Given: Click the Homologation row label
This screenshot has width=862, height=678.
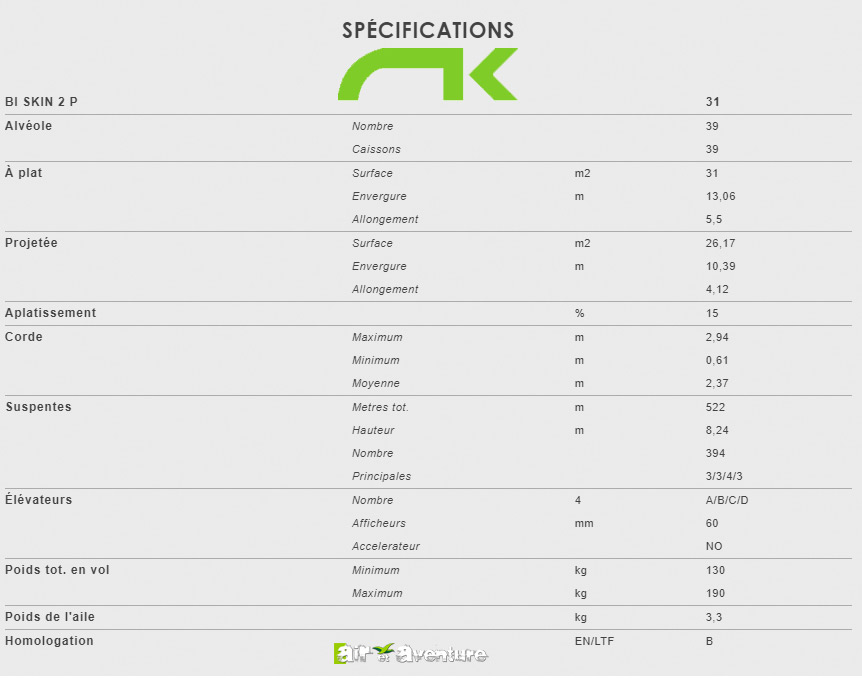Looking at the screenshot, I should click(x=49, y=641).
